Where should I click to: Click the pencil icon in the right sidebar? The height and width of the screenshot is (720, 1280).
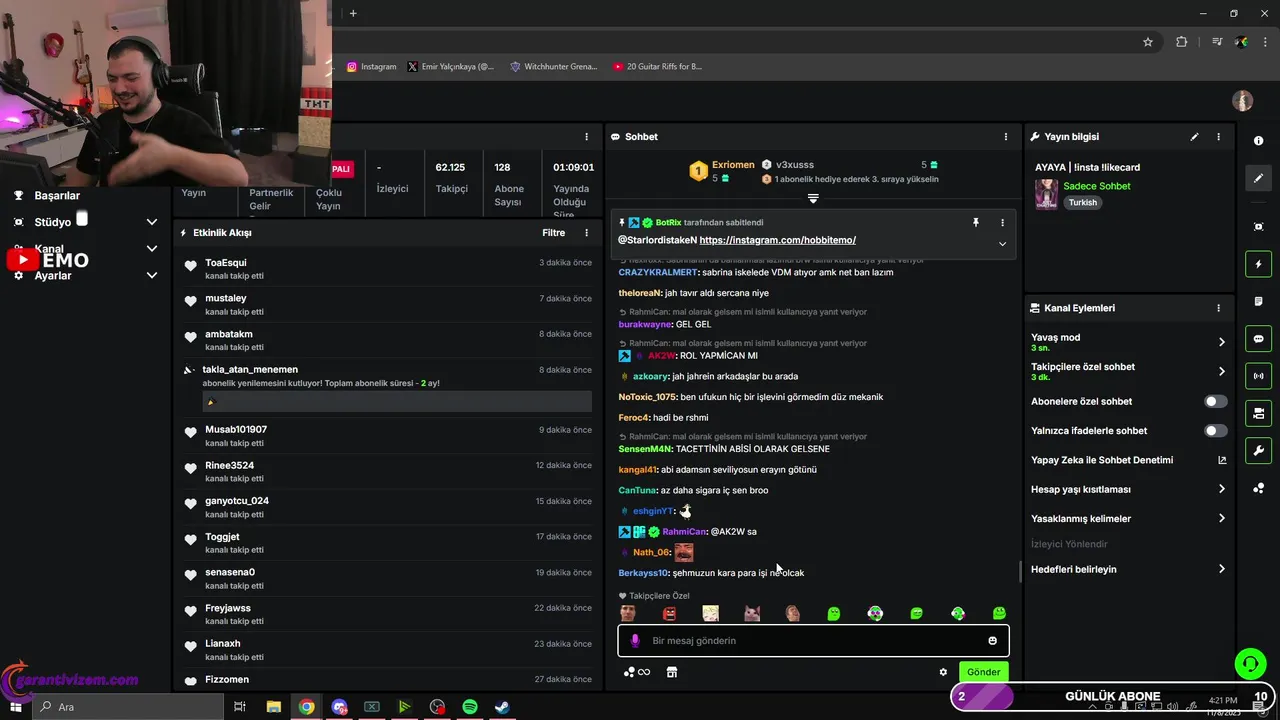(x=1259, y=178)
